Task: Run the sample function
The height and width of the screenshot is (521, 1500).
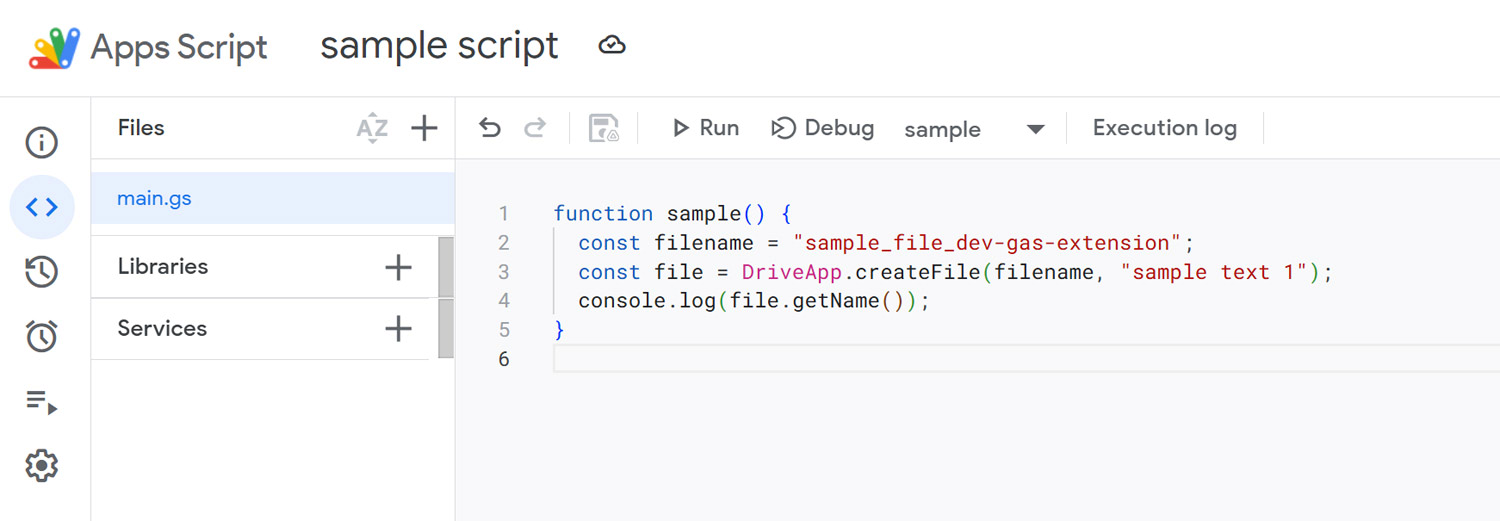Action: pos(705,128)
